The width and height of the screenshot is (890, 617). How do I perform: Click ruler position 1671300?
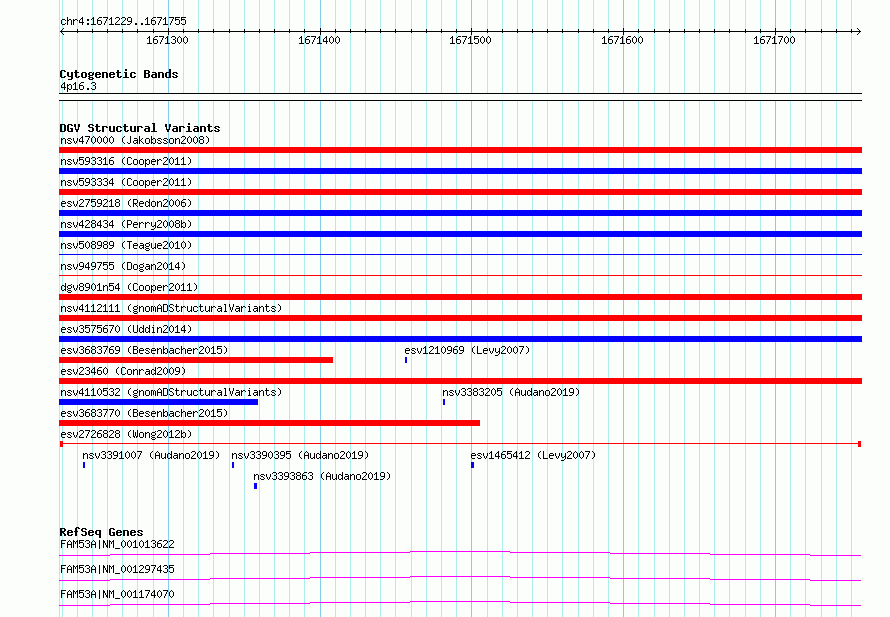coord(167,40)
